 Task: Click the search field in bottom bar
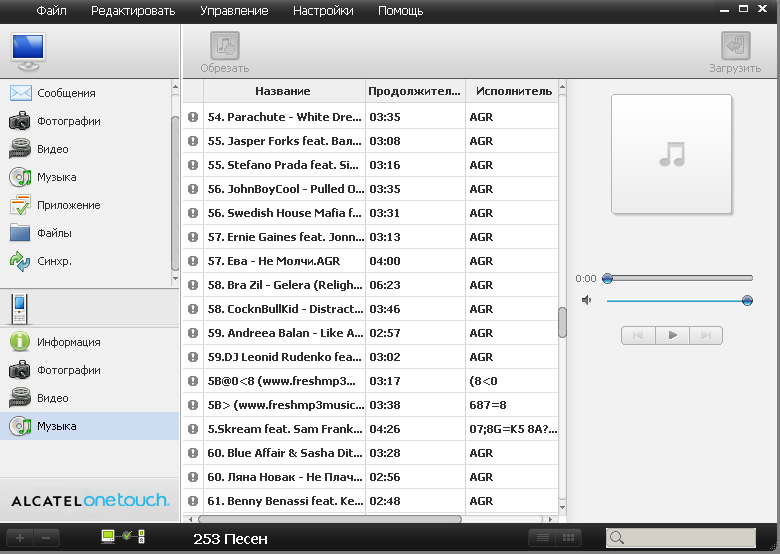[x=692, y=538]
